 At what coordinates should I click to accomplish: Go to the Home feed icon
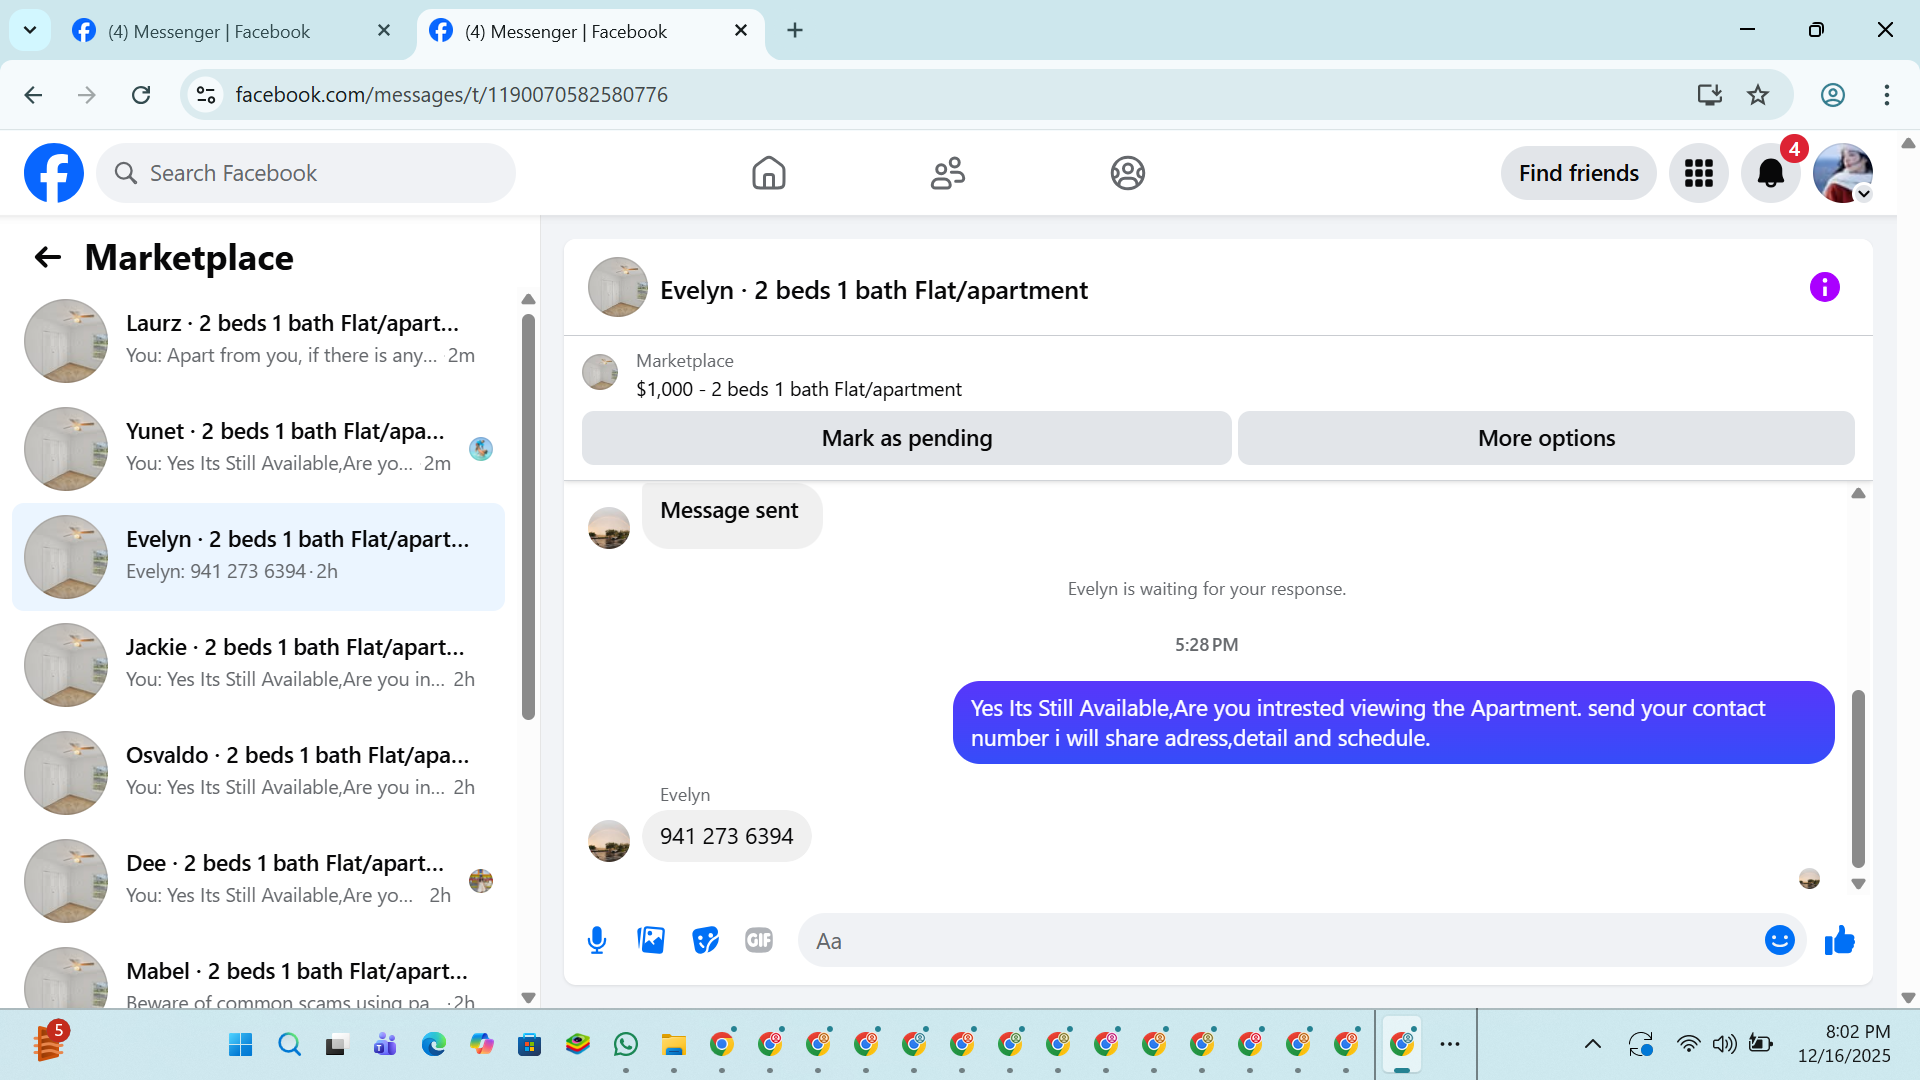[x=768, y=173]
